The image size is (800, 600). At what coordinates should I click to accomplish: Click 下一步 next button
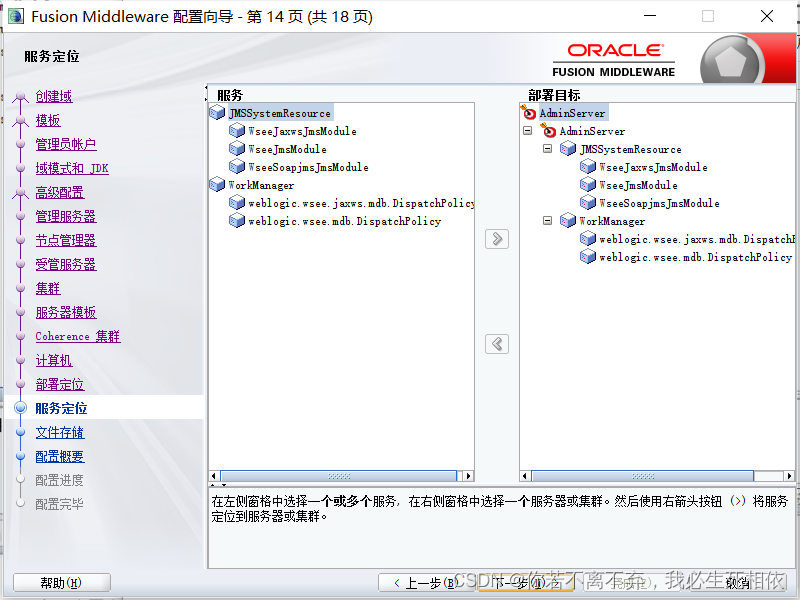526,583
